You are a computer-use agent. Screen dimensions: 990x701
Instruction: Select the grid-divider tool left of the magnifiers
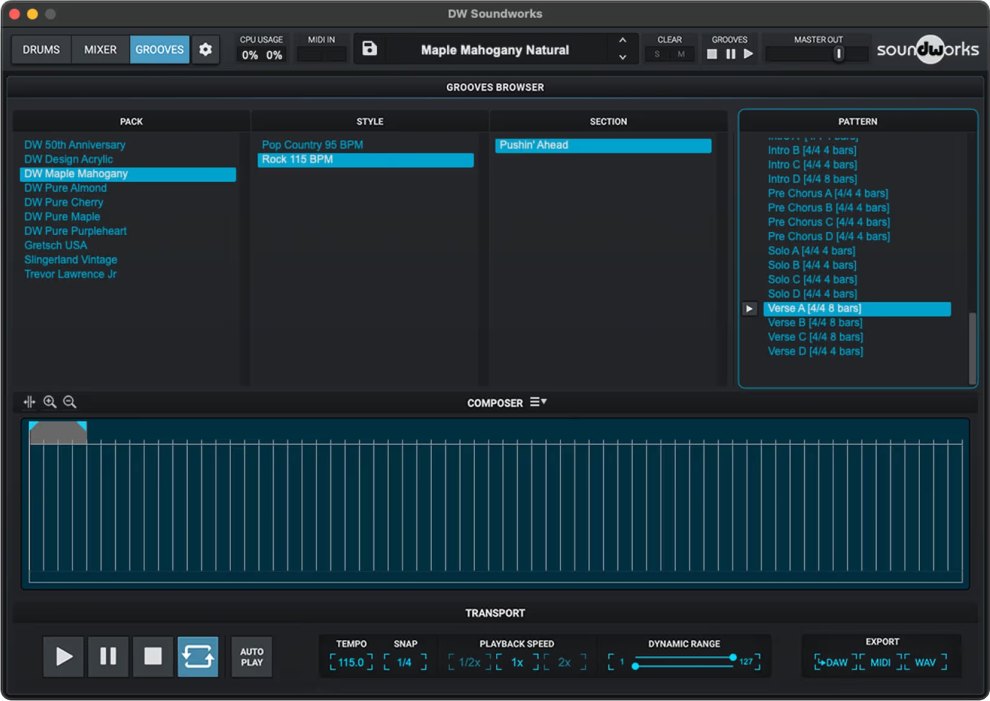29,402
